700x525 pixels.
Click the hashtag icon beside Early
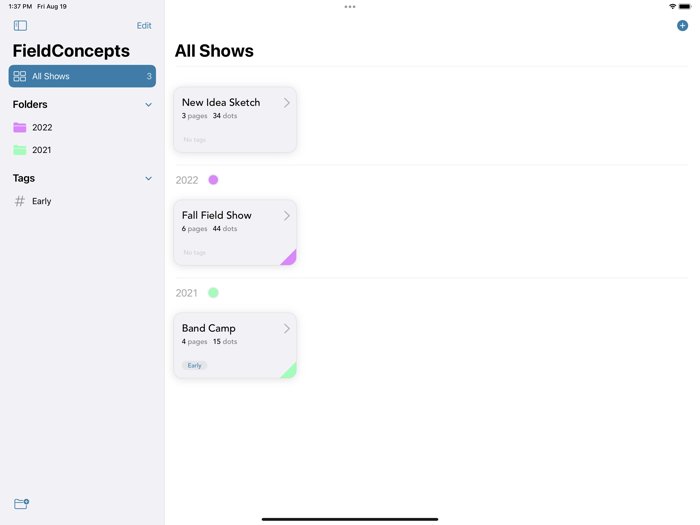click(20, 201)
